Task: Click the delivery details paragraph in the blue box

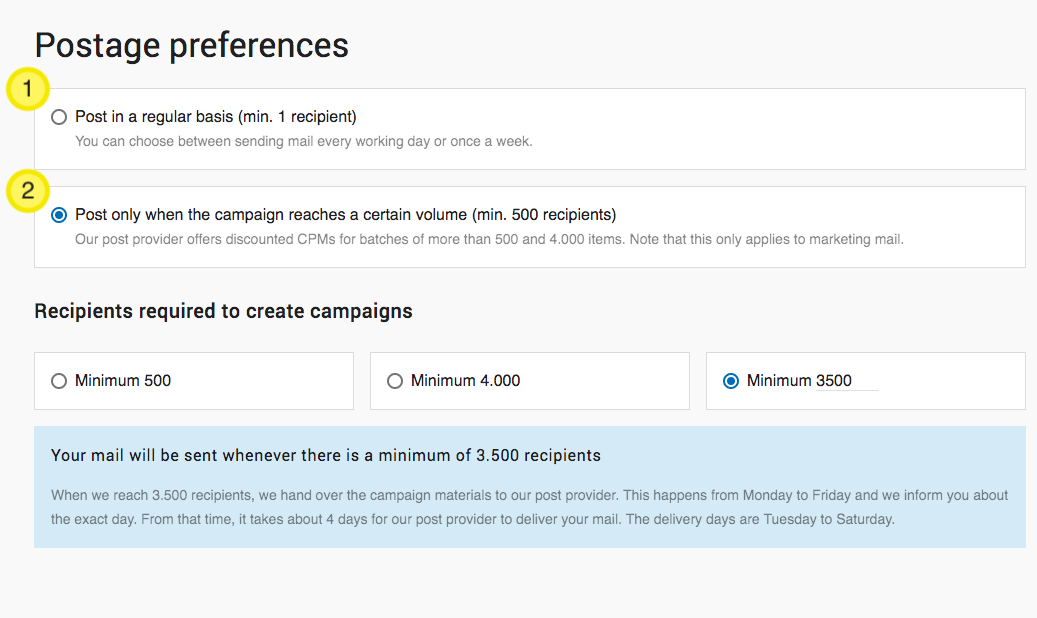Action: (529, 507)
